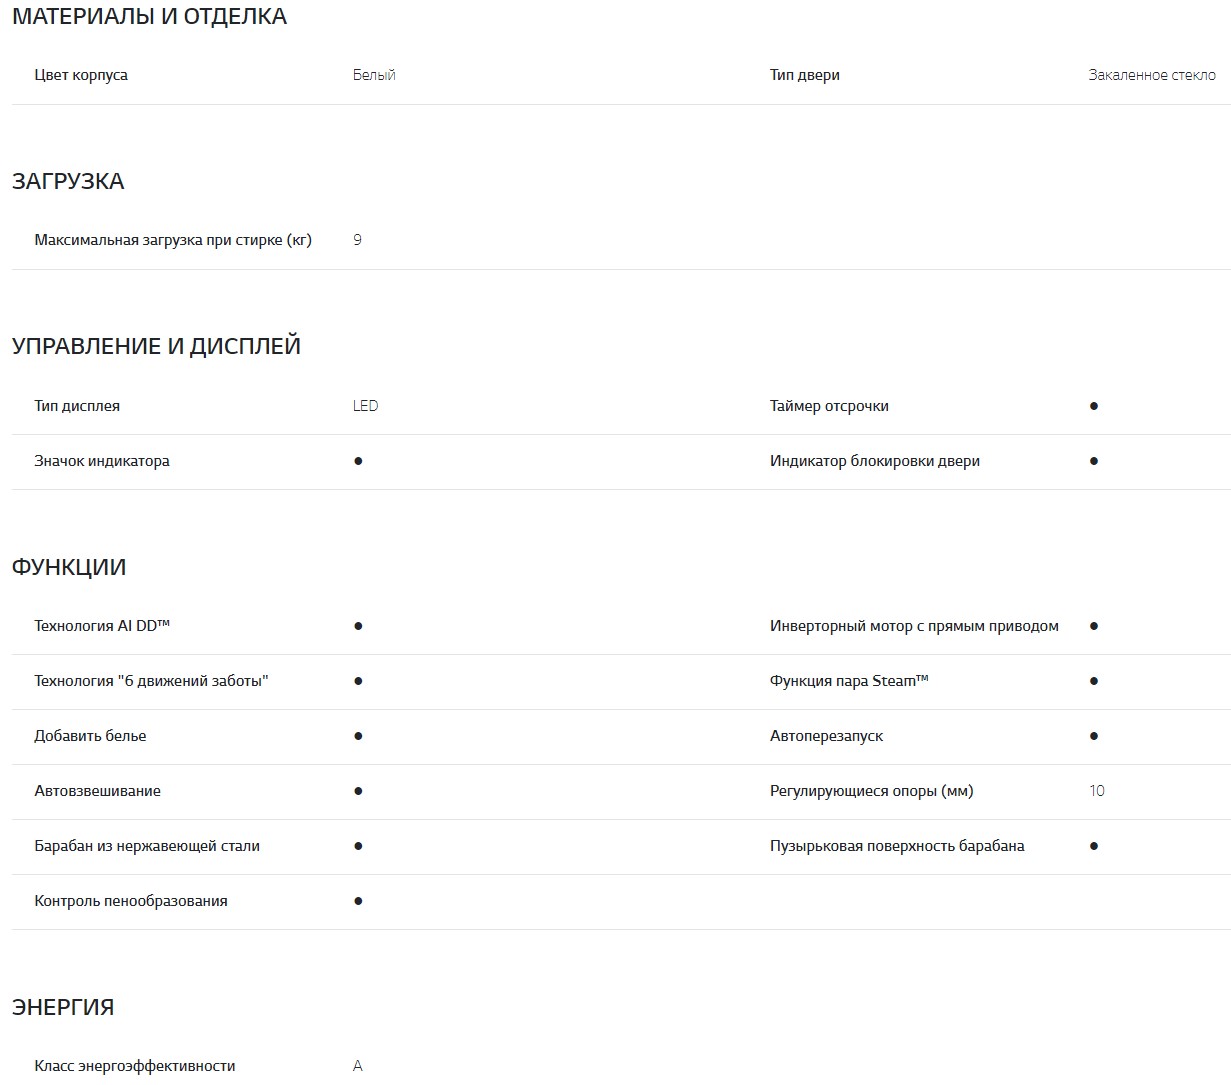
Task: Click the dot for Индикатор блокировки двери
Action: coord(1094,461)
